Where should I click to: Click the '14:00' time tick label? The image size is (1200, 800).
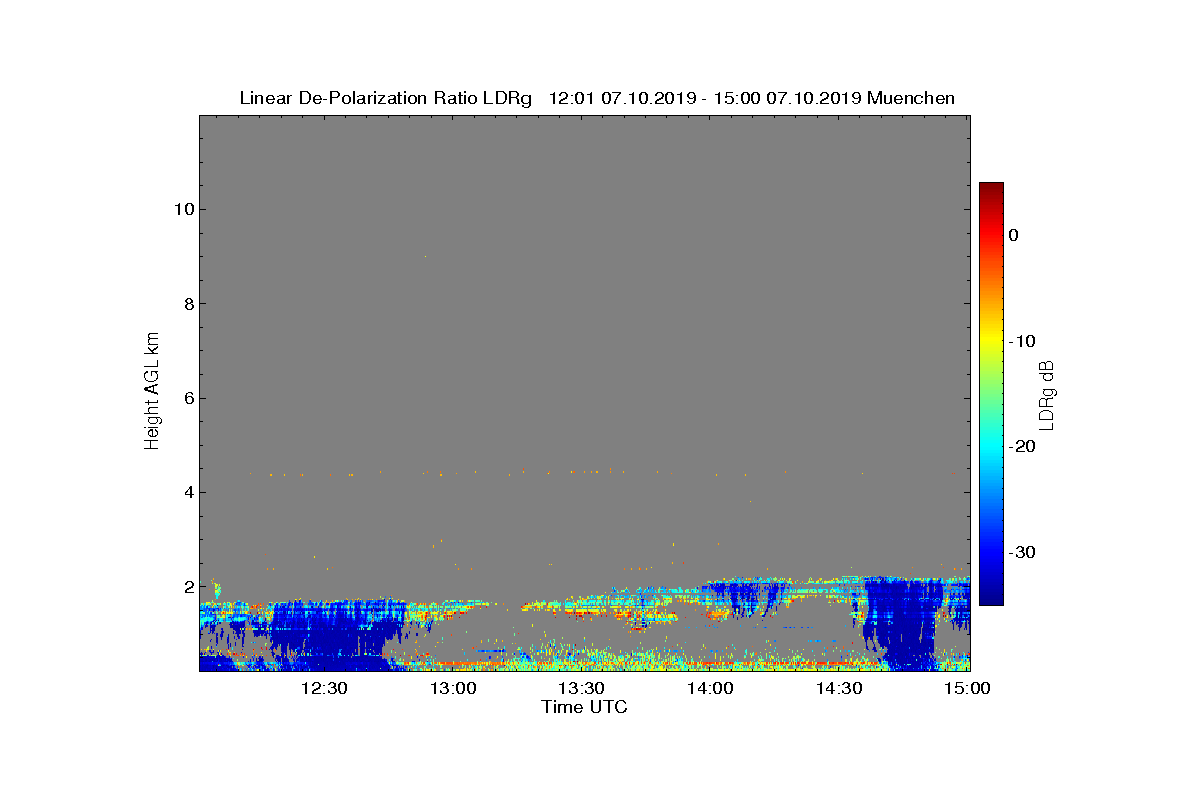pyautogui.click(x=710, y=689)
